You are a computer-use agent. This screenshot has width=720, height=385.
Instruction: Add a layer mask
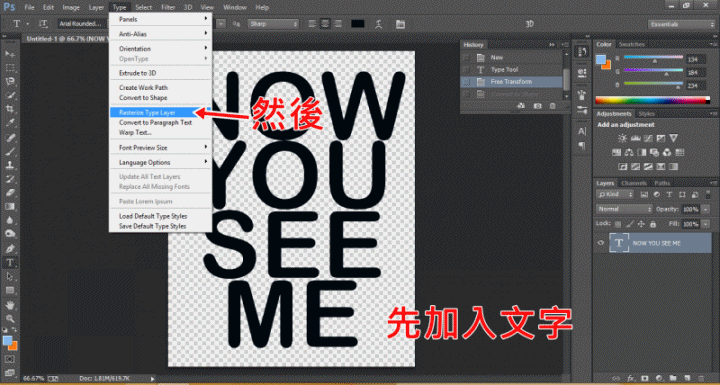(x=644, y=378)
